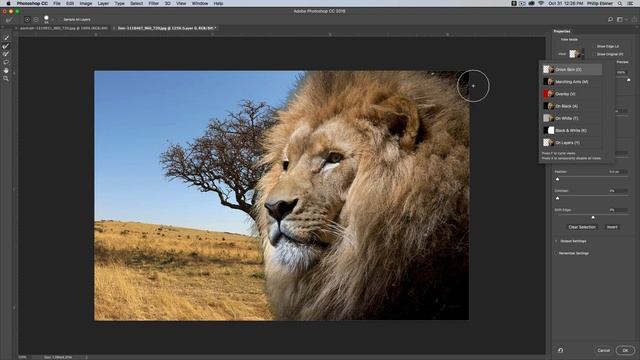Open the Image menu
This screenshot has width=640, height=360.
click(86, 3)
